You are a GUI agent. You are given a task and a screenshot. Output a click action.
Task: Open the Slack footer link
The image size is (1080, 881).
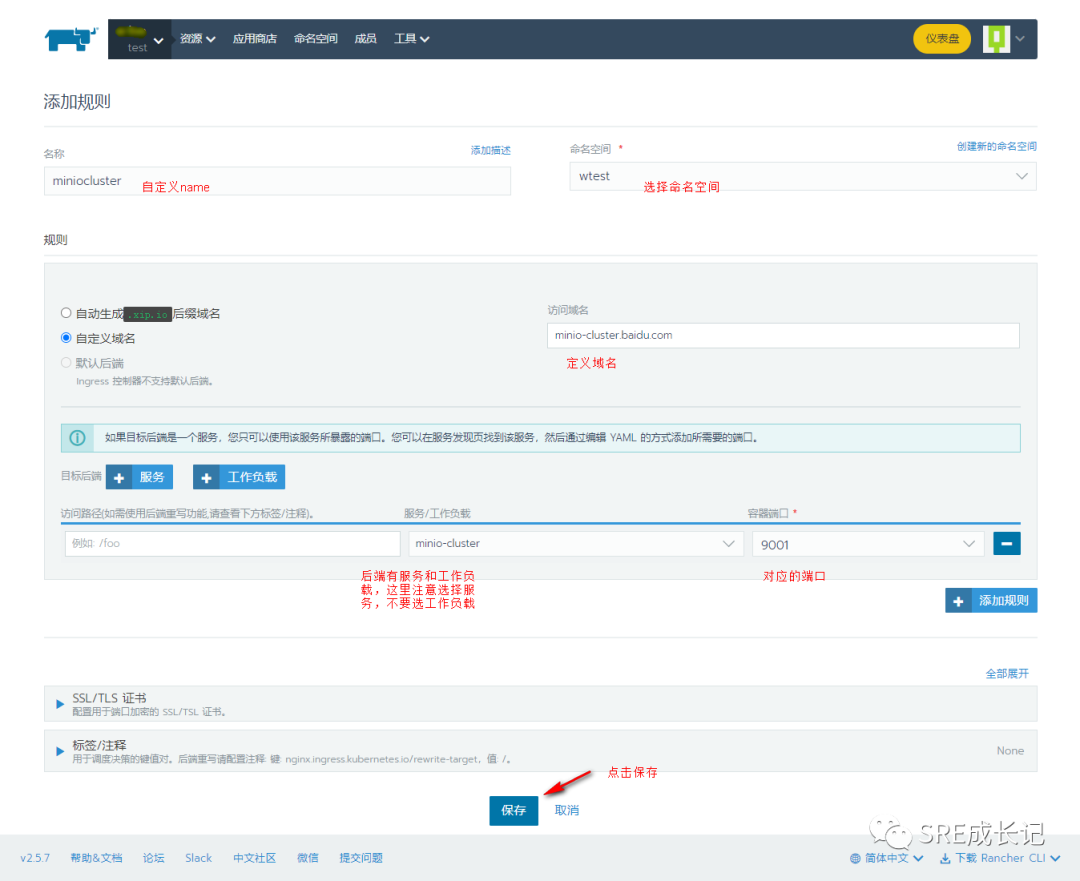point(198,858)
